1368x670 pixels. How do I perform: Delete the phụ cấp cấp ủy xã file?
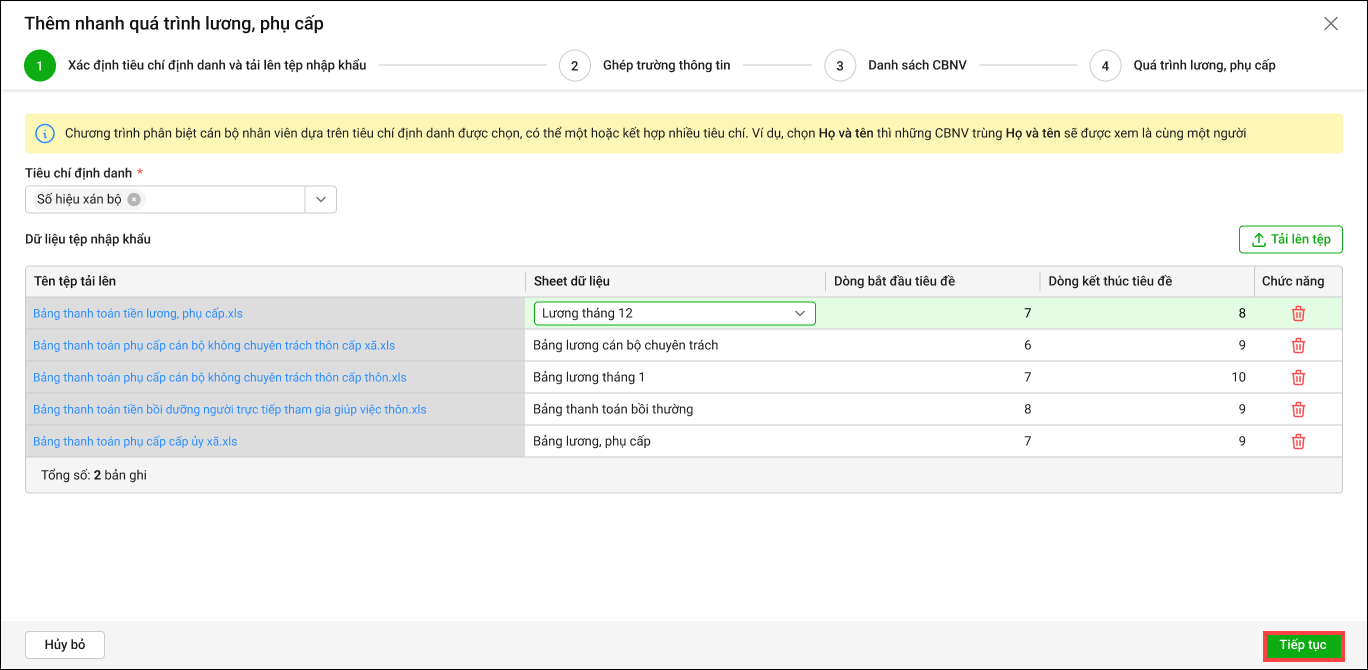[x=1298, y=441]
